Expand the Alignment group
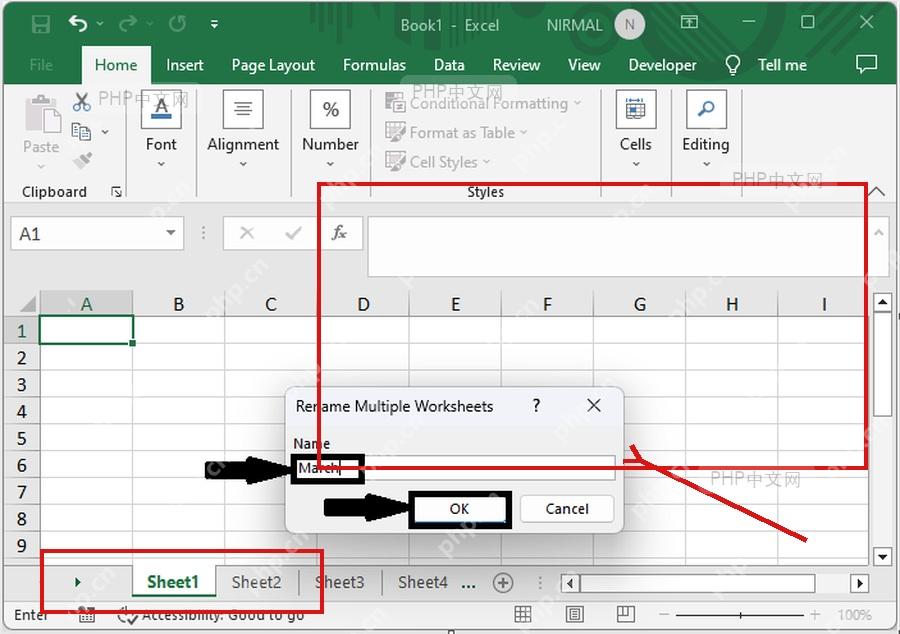900x634 pixels. pyautogui.click(x=243, y=129)
